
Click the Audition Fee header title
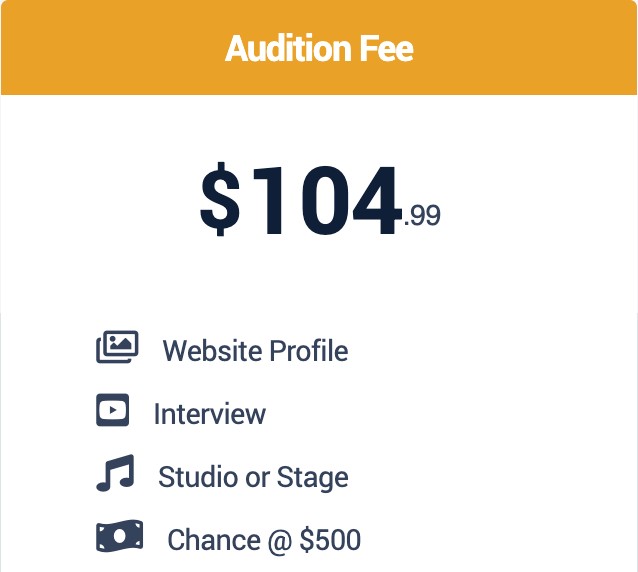[319, 48]
